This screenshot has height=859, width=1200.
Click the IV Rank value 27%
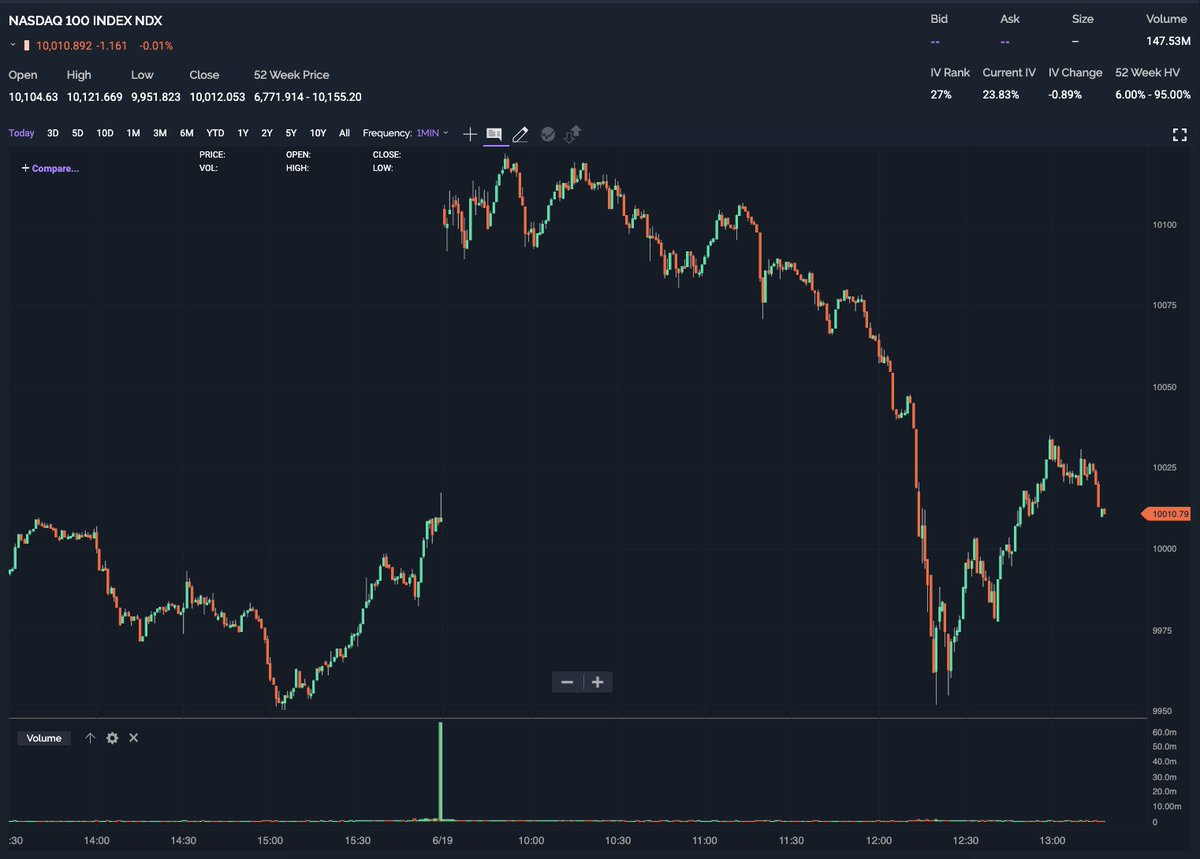[x=940, y=94]
